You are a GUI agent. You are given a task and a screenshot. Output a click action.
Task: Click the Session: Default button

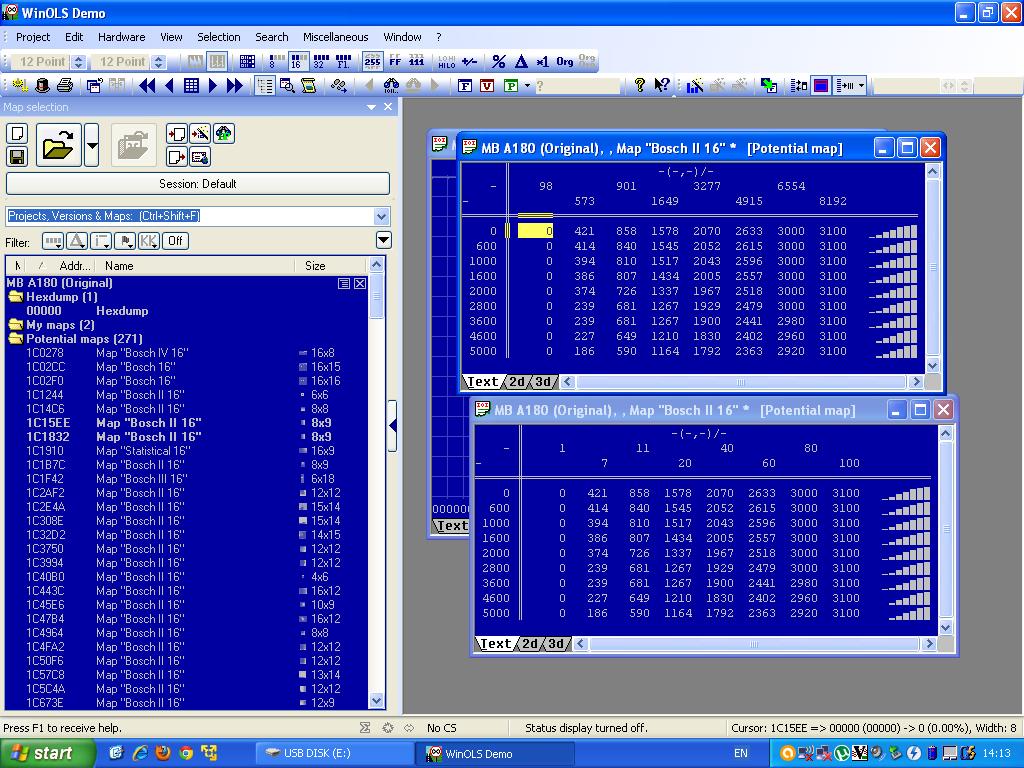click(x=197, y=184)
